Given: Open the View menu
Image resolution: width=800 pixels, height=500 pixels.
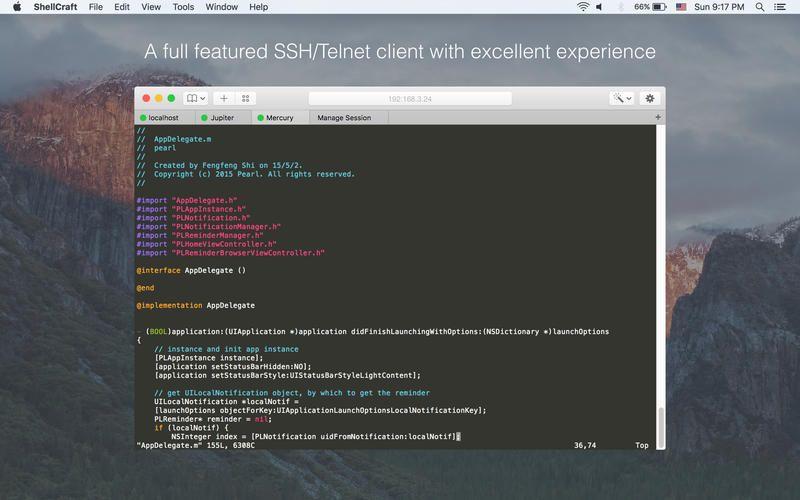Looking at the screenshot, I should [x=151, y=7].
